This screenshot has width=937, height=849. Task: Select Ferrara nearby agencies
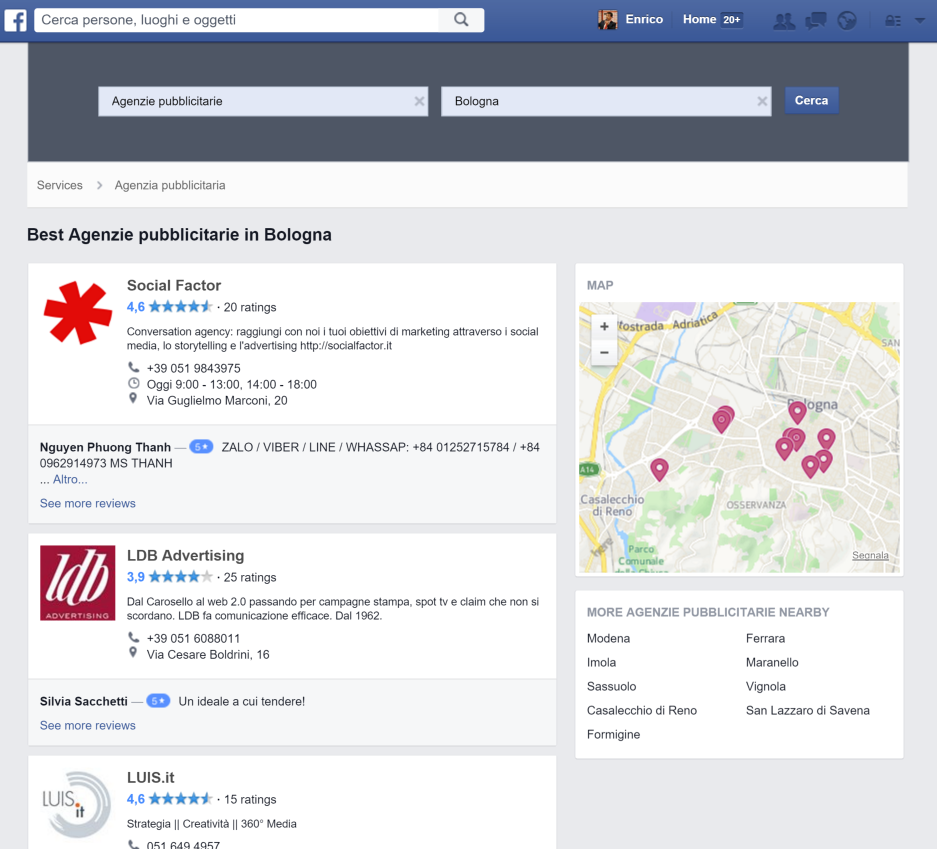click(765, 638)
